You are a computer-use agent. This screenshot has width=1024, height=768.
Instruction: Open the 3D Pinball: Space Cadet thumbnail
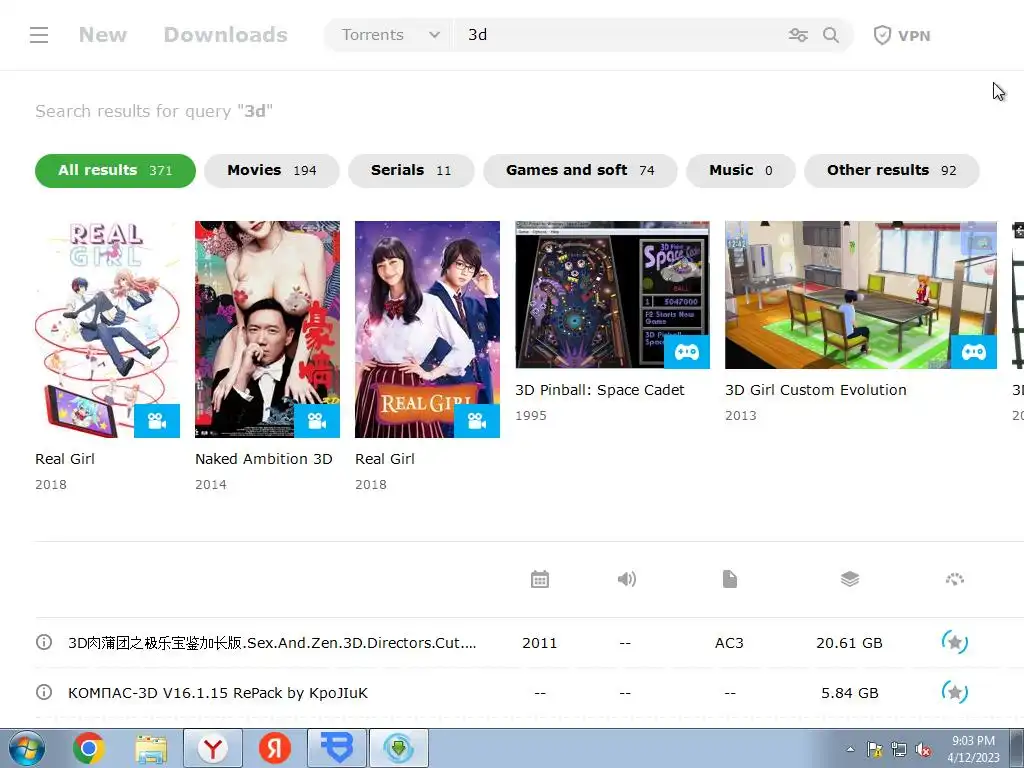pyautogui.click(x=613, y=295)
